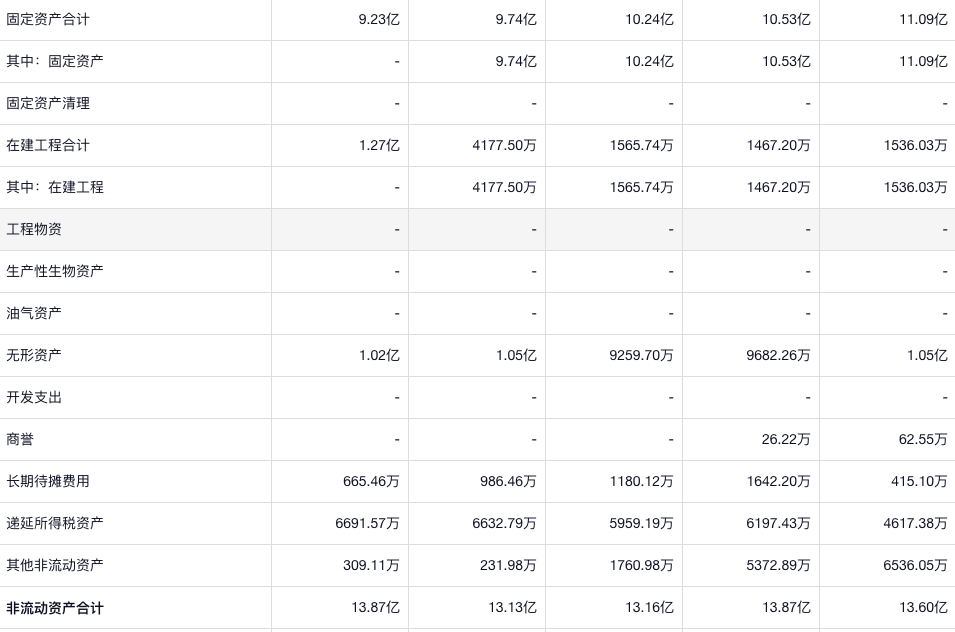Image resolution: width=955 pixels, height=632 pixels.
Task: Click the 9259.70万 intangible assets cell
Action: [641, 355]
